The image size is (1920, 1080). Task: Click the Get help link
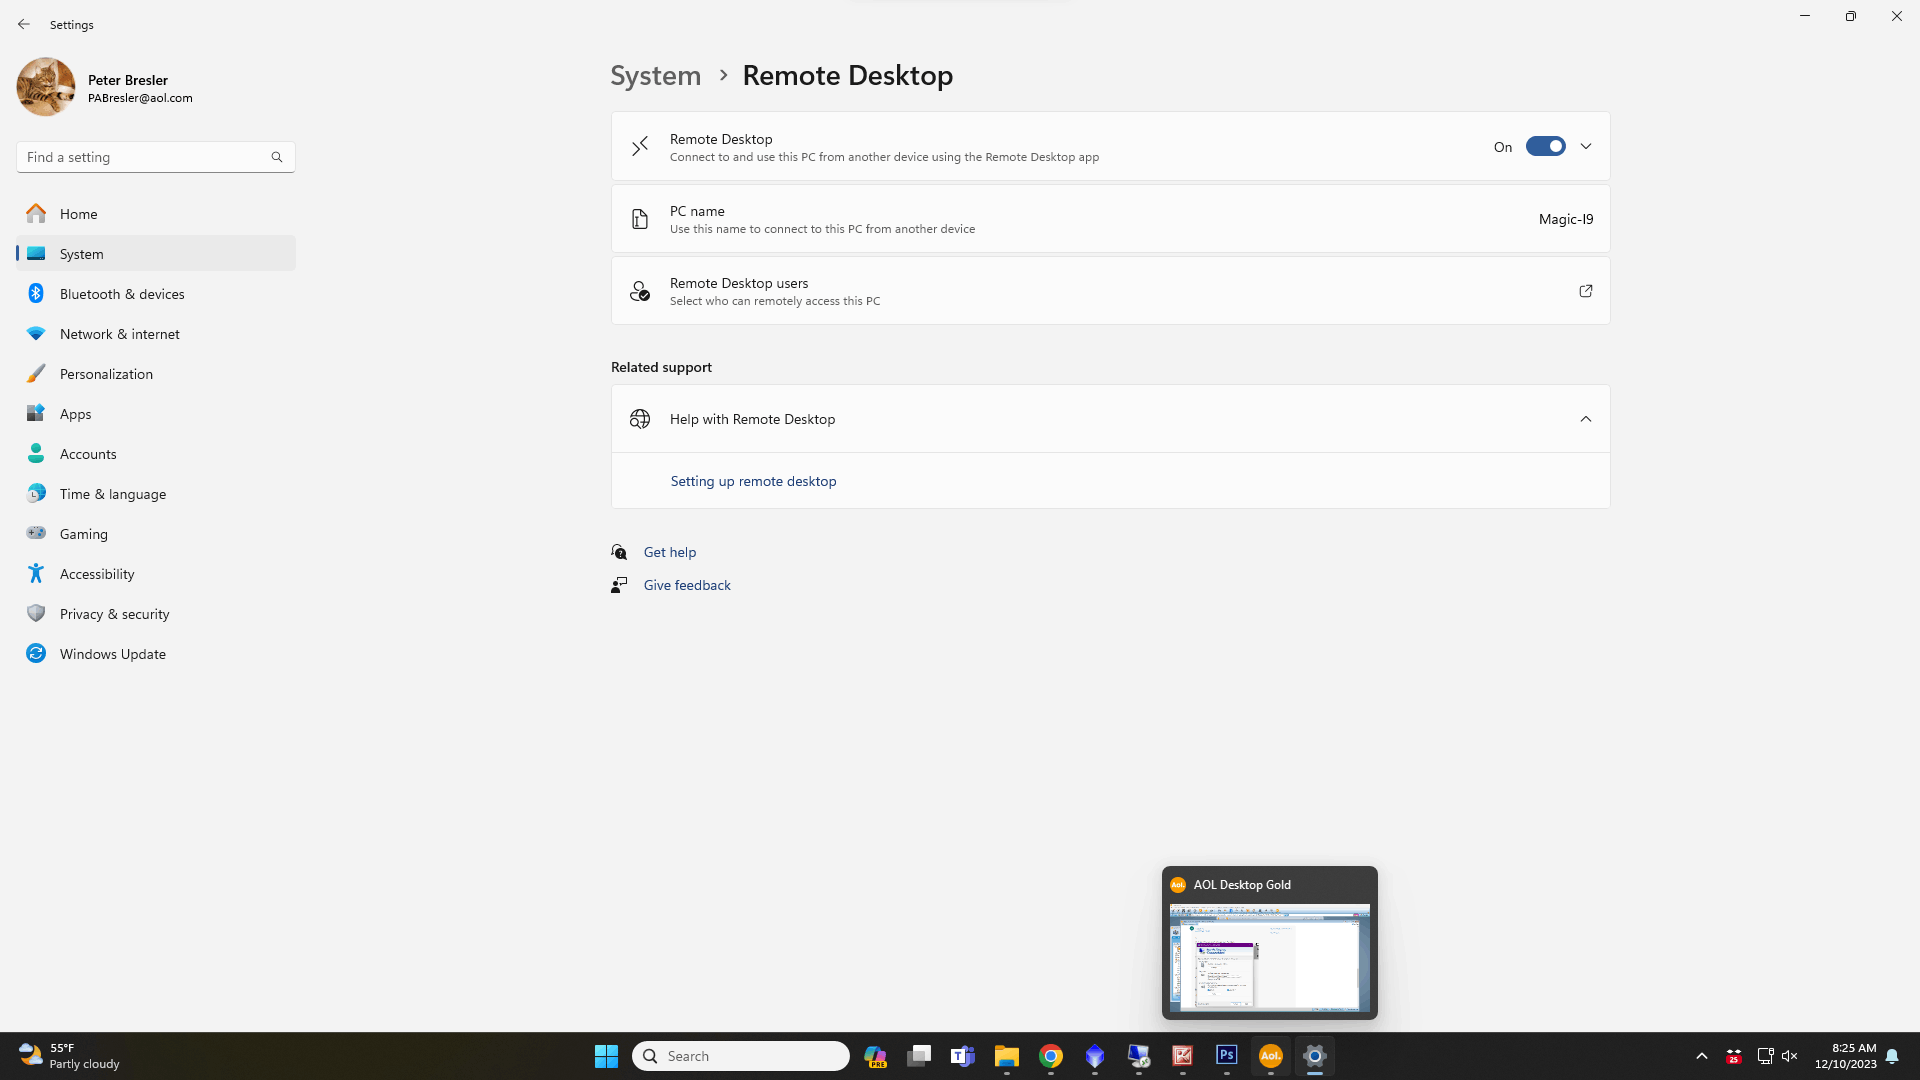[x=670, y=552]
